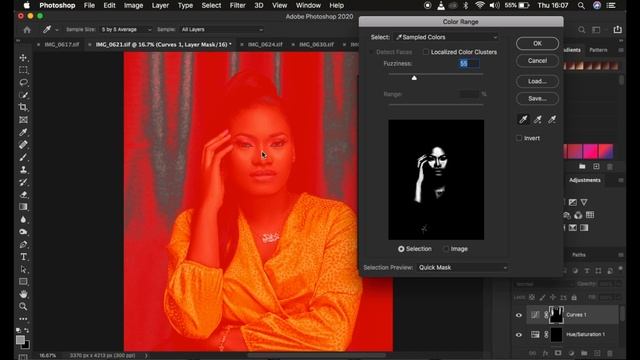Viewport: 640px width, 360px height.
Task: Select the Spot Healing Brush tool
Action: [x=23, y=144]
